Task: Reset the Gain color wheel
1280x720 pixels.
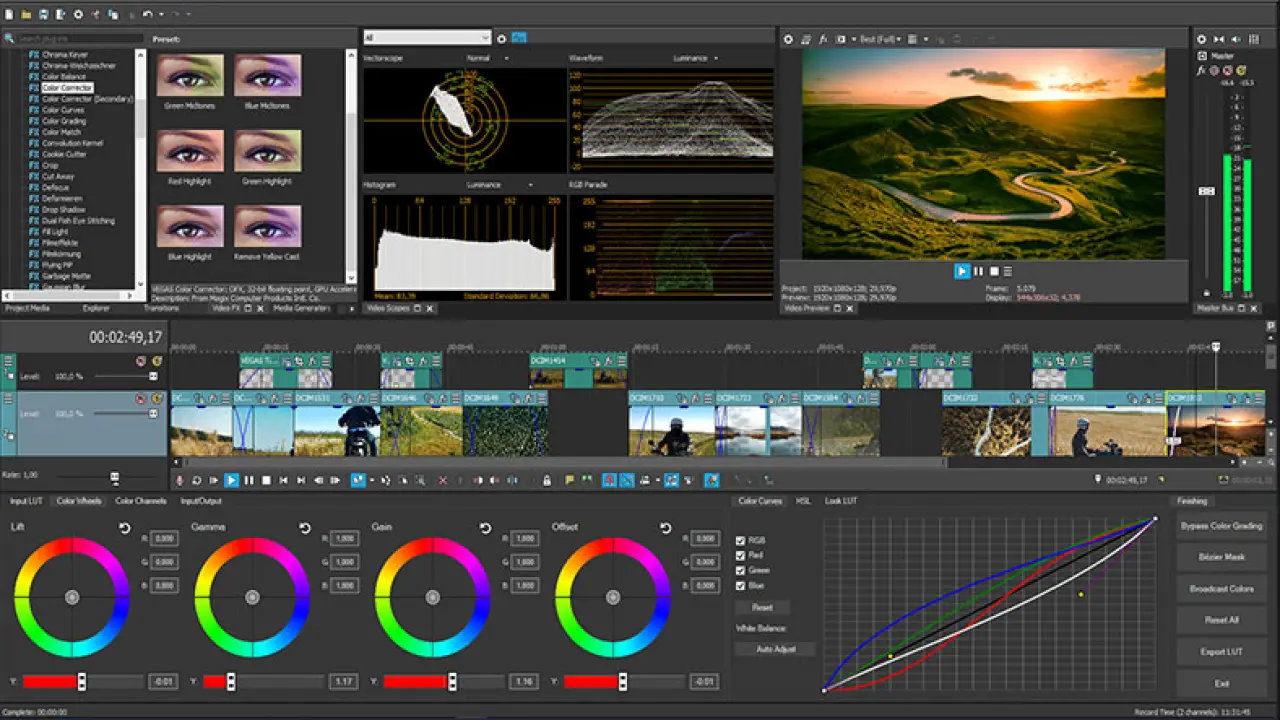Action: 485,528
